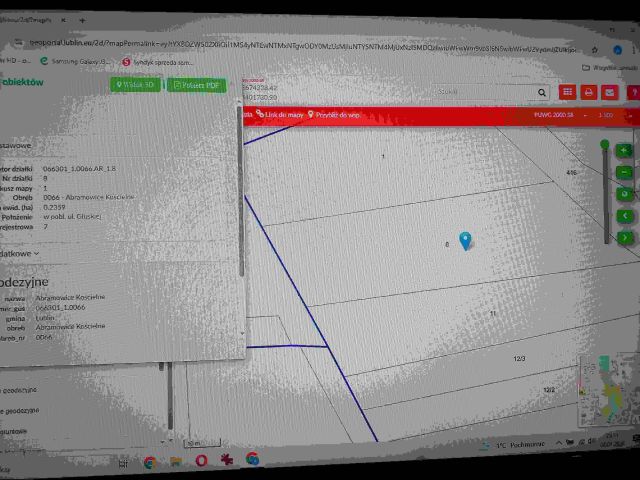Click the info panel vertical scrollbar
This screenshot has height=480, width=640.
click(240, 191)
